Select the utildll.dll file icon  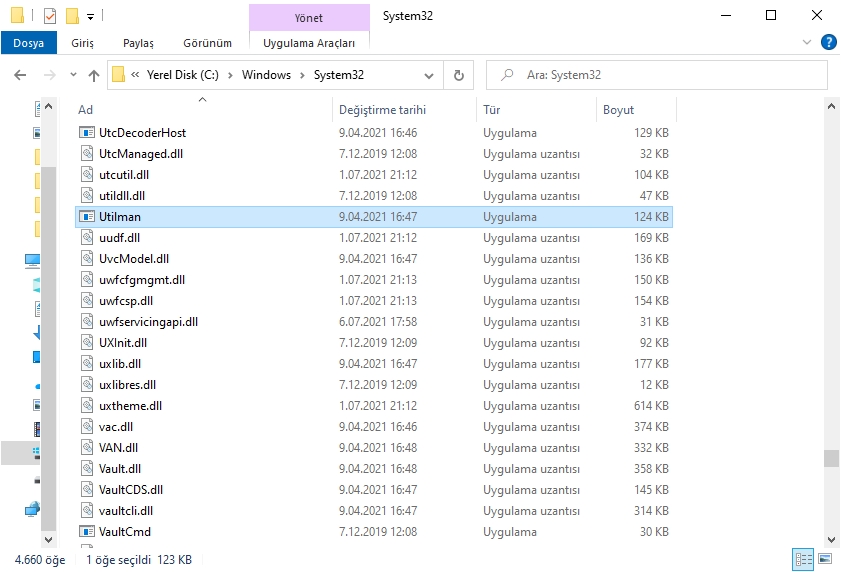click(x=87, y=195)
